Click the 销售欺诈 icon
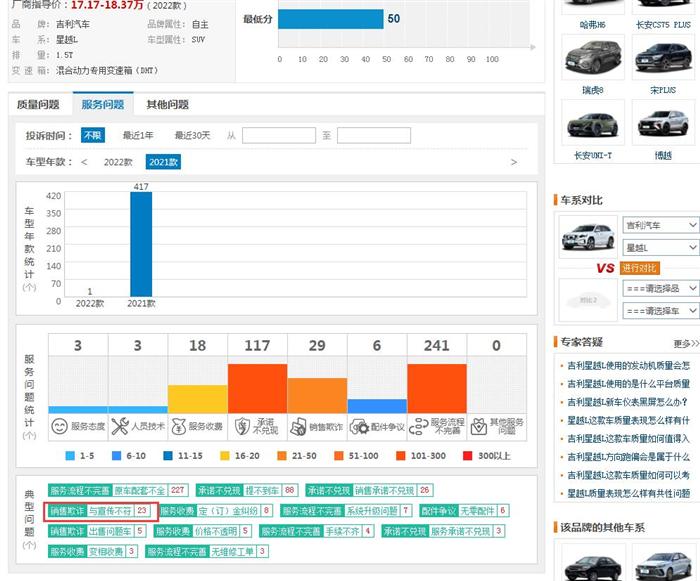Screen dimensions: 700x581 pos(298,427)
